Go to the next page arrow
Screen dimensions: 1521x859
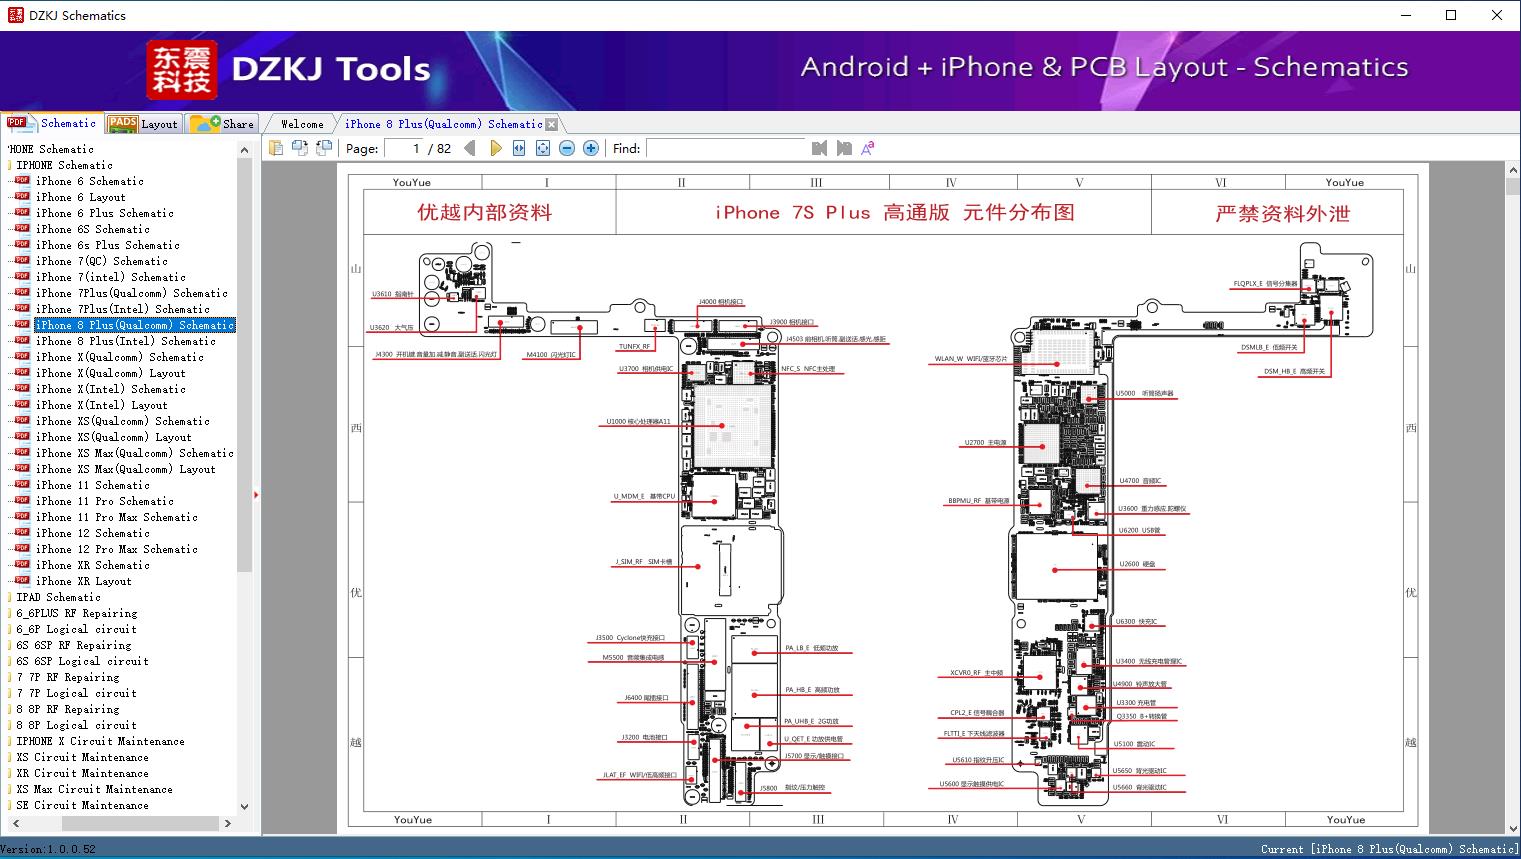[x=495, y=148]
